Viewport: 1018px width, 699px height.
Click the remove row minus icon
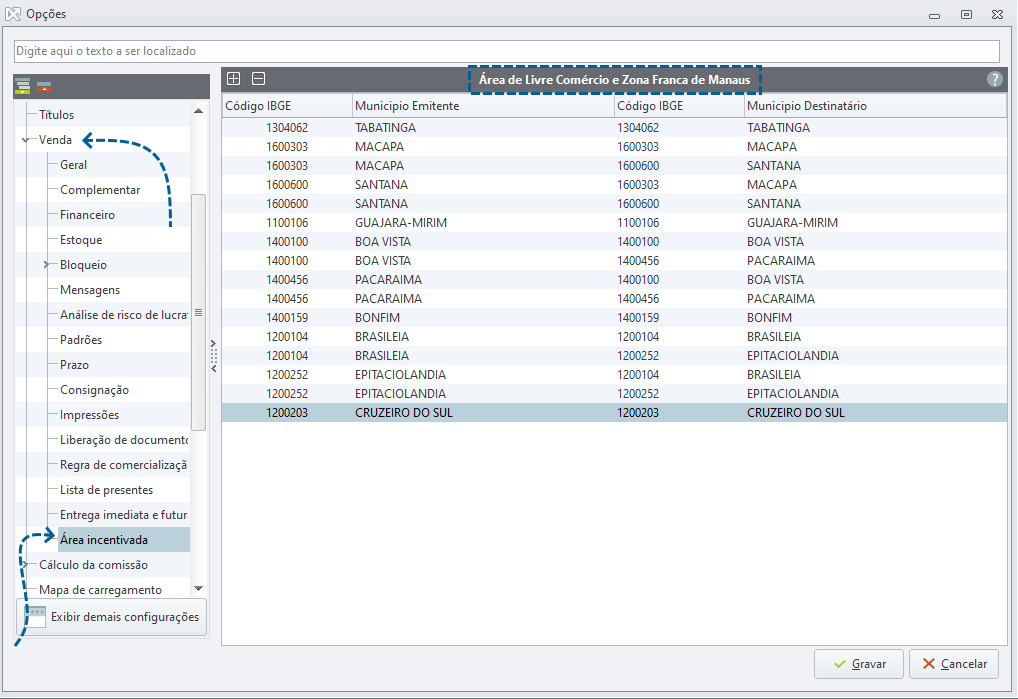258,79
